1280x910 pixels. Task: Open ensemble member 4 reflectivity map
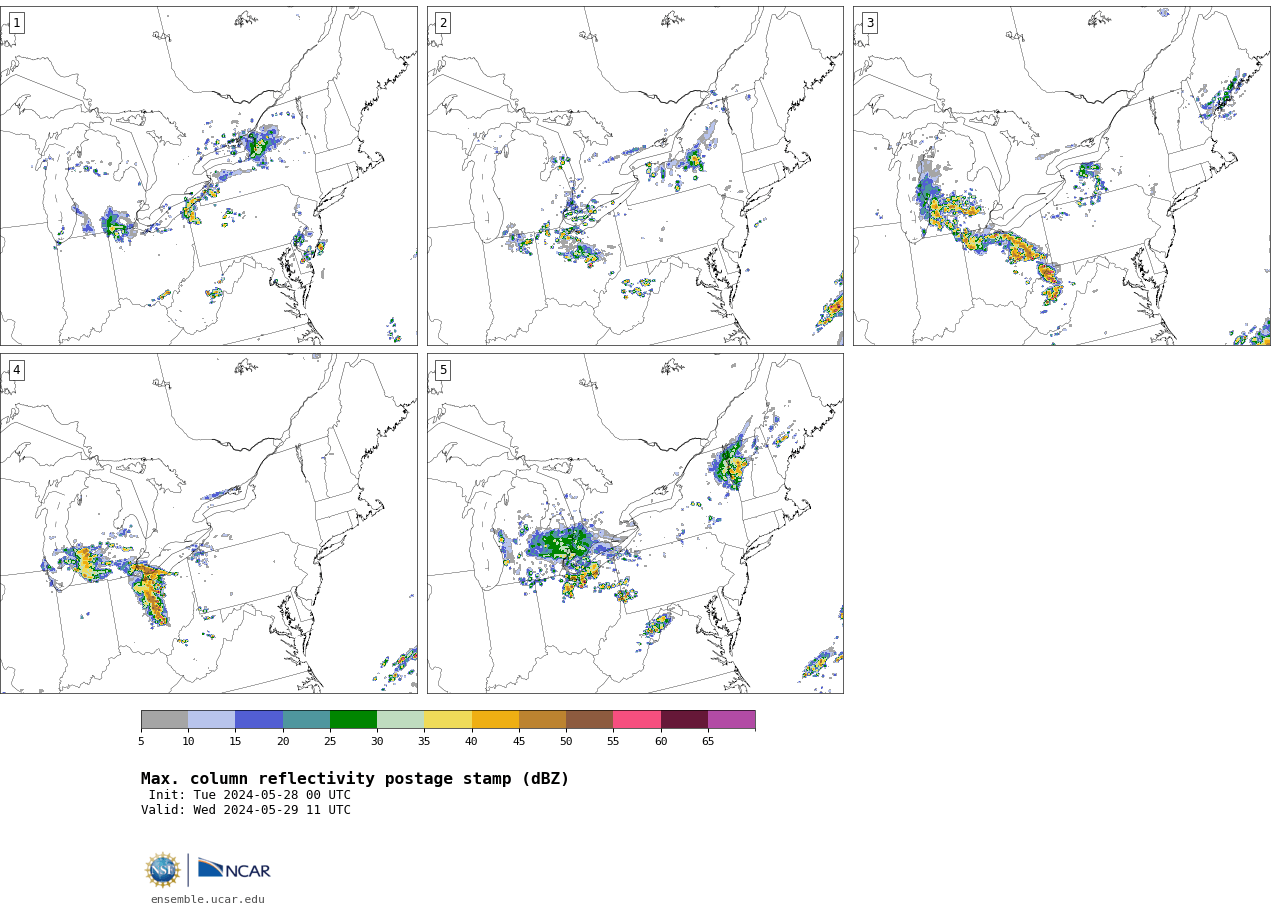[208, 523]
